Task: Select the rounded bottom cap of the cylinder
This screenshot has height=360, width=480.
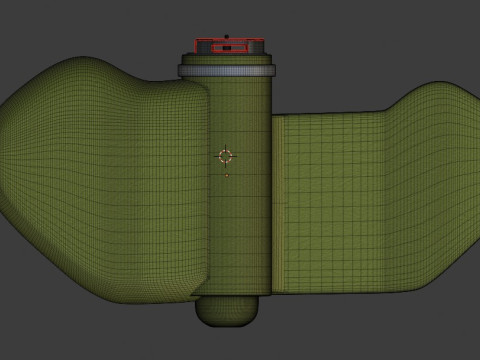Action: pyautogui.click(x=227, y=311)
